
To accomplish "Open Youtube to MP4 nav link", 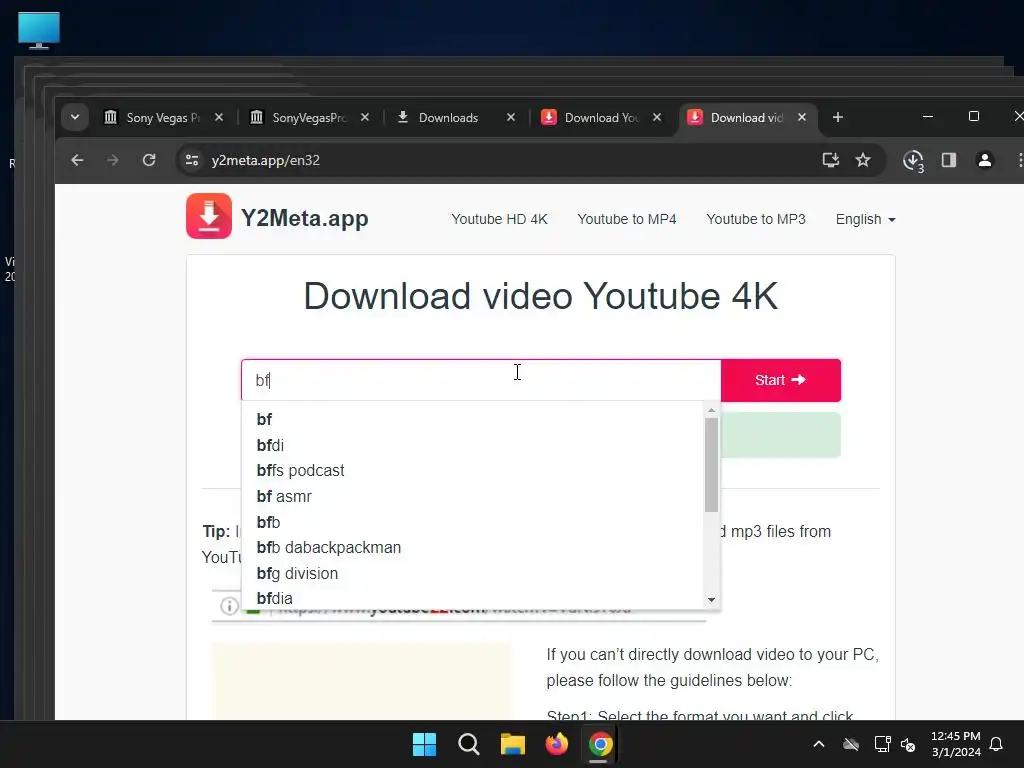I will point(627,219).
